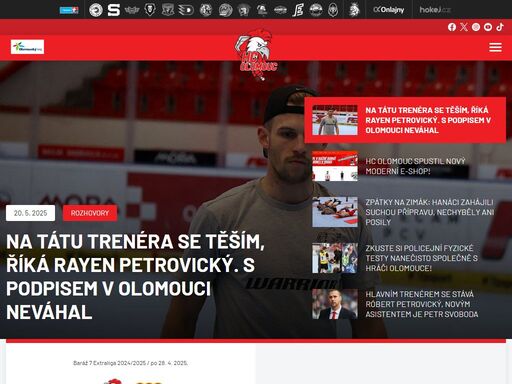Screen dimensions: 512x384
Task: Open the Facebook page icon
Action: tap(452, 27)
